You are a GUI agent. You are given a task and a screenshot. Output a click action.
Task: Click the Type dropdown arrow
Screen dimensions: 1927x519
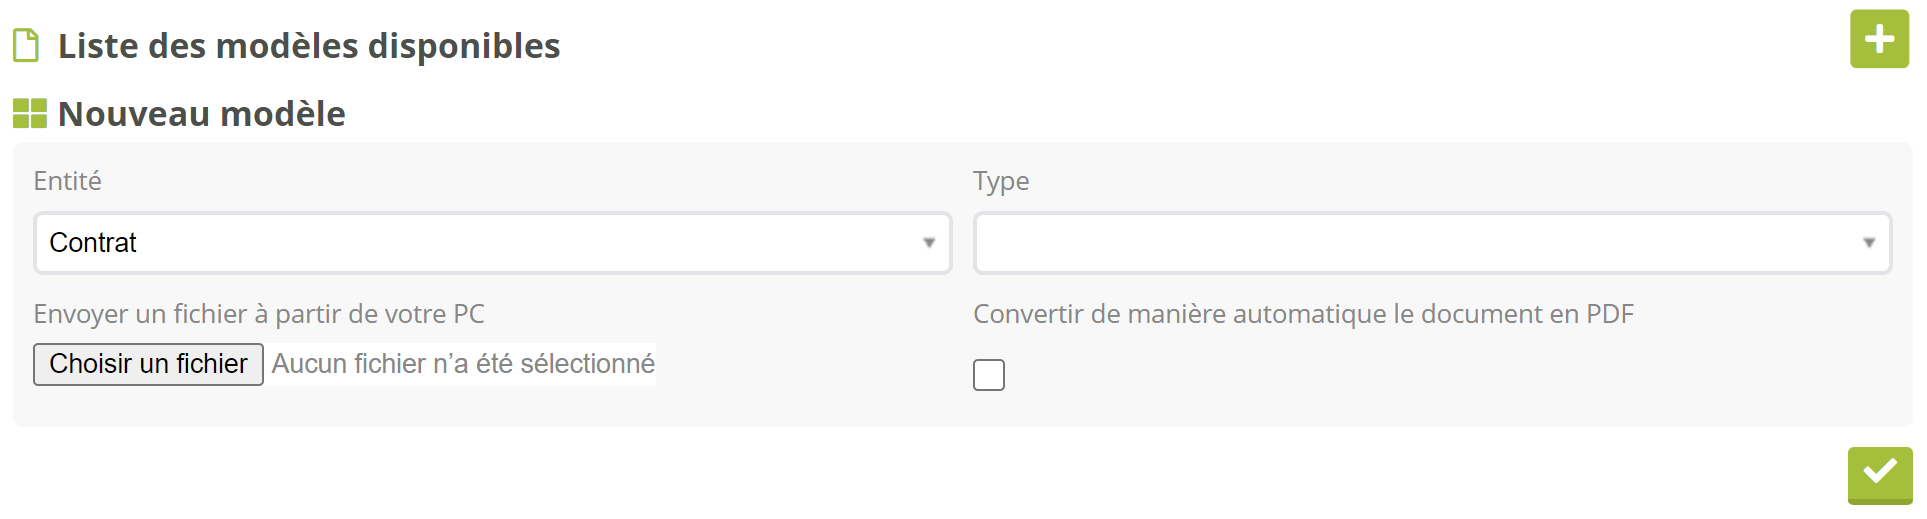click(1868, 243)
